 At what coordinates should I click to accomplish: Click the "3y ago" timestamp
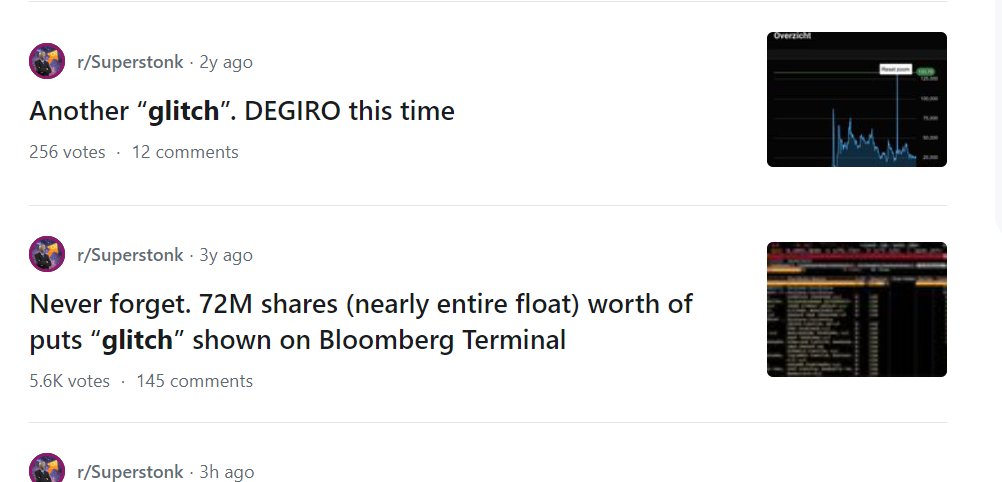point(226,255)
